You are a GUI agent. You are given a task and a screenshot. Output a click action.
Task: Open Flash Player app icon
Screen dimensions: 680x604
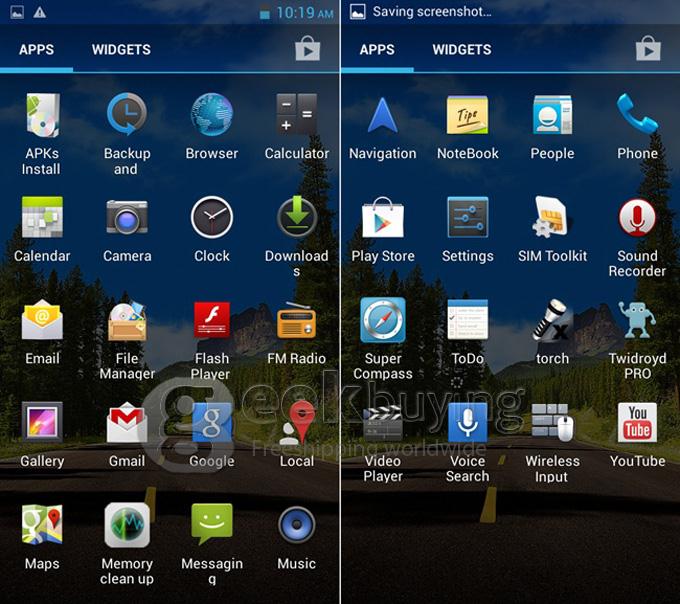[212, 321]
